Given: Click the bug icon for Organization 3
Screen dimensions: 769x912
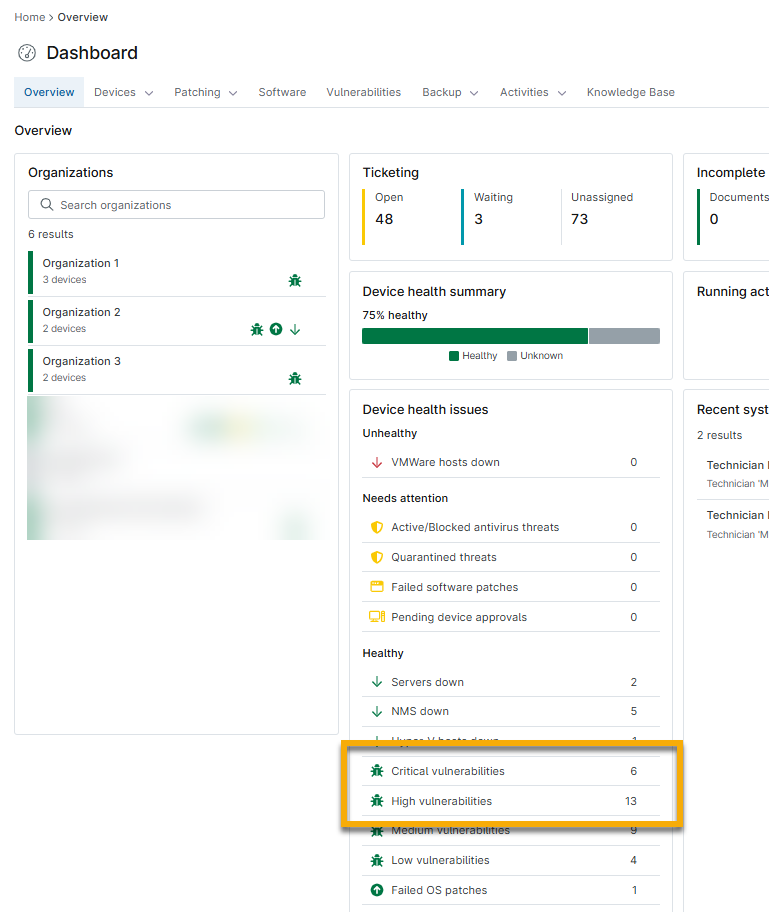Looking at the screenshot, I should [295, 378].
